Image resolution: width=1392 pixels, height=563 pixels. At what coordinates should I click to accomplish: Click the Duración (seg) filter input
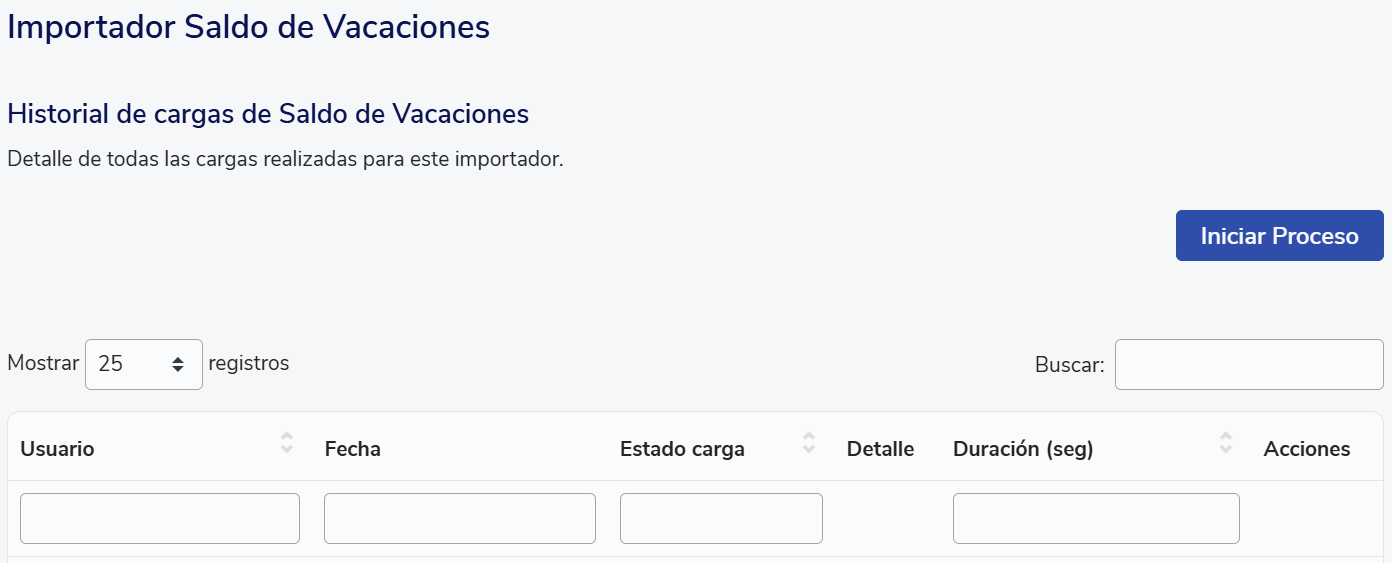pos(1096,518)
